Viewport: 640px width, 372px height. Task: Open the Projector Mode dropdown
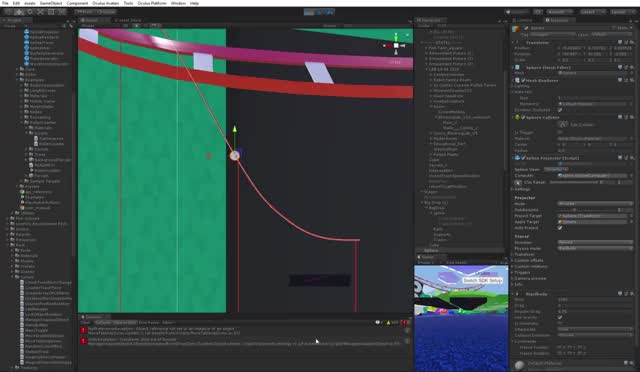[x=595, y=203]
